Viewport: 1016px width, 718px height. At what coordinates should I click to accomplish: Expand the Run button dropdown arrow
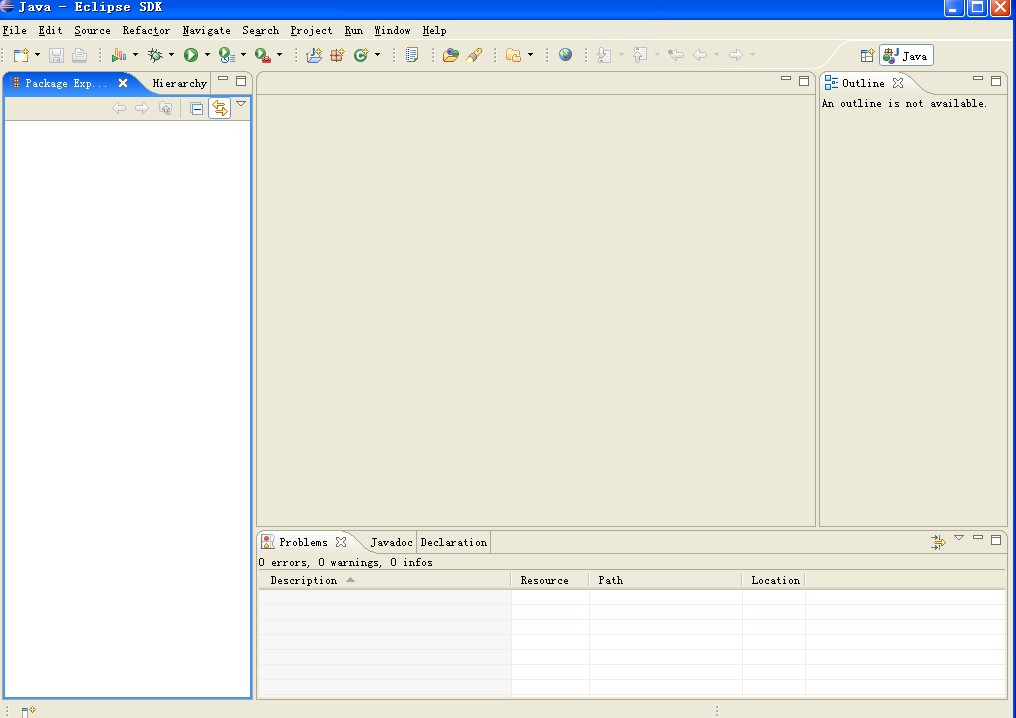pyautogui.click(x=207, y=56)
